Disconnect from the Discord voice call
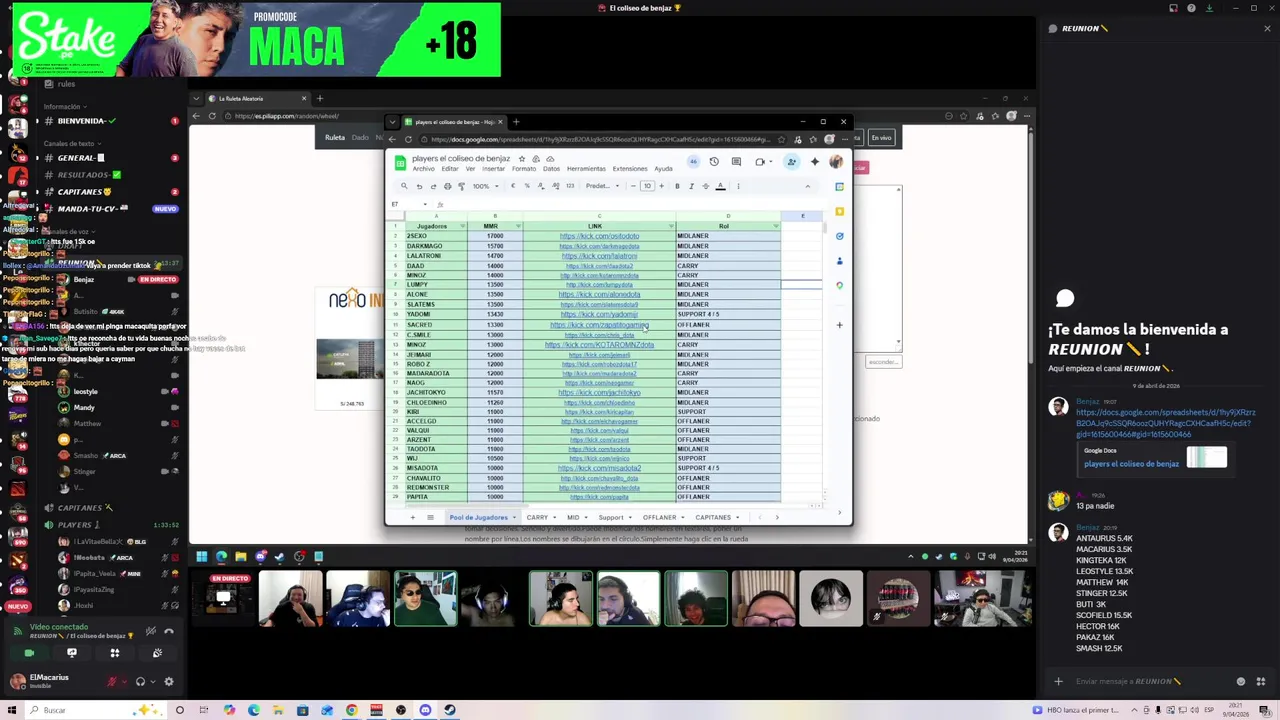 tap(169, 631)
